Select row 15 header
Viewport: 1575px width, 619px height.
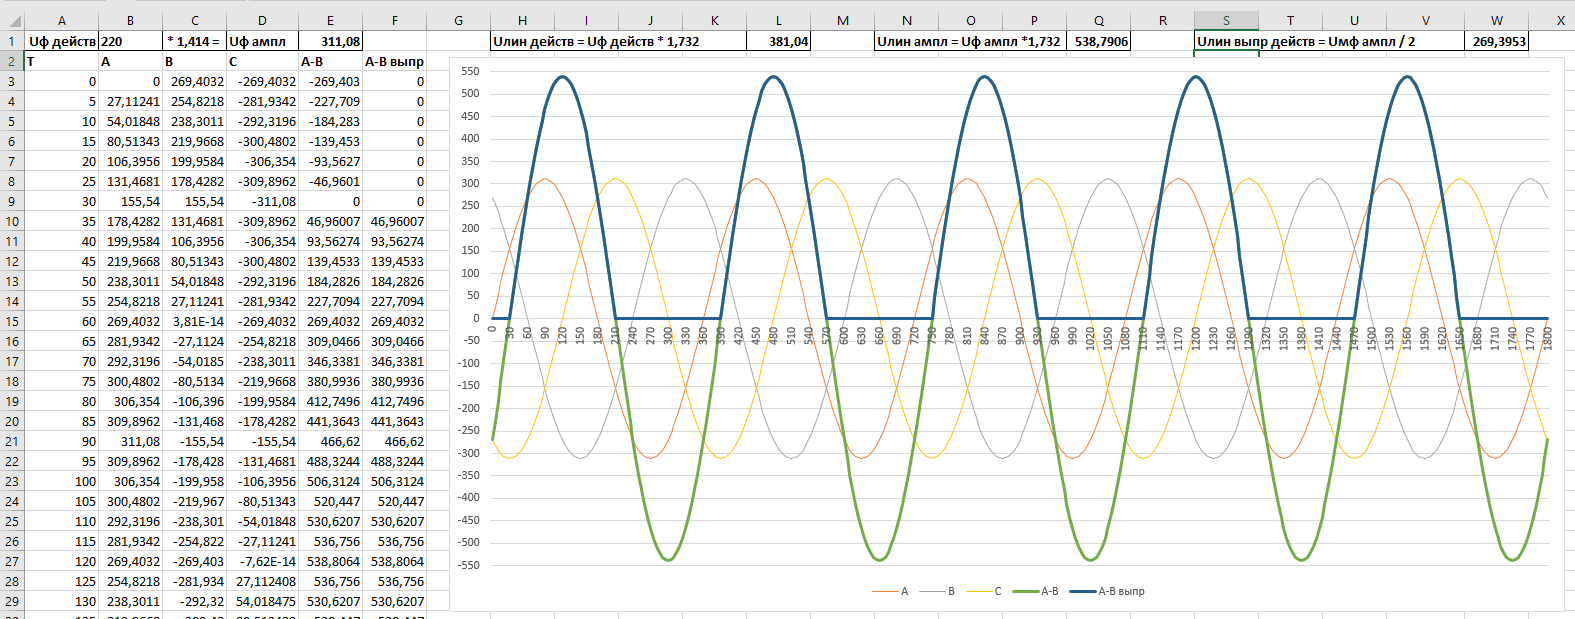point(11,321)
